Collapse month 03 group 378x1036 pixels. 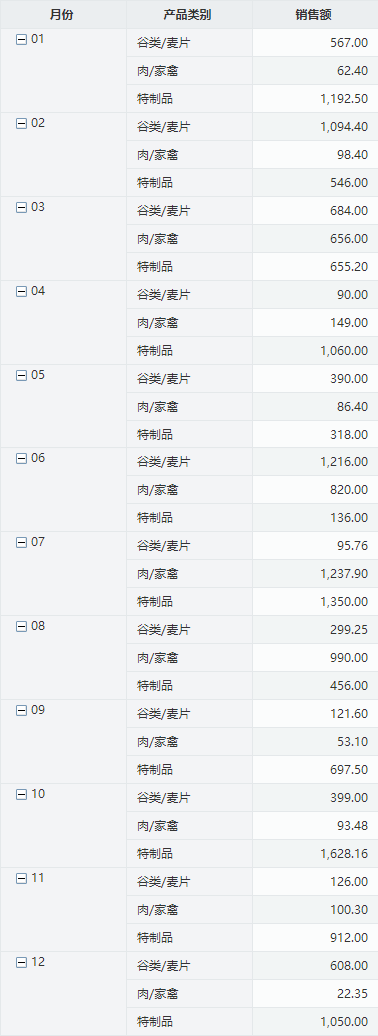(x=21, y=207)
